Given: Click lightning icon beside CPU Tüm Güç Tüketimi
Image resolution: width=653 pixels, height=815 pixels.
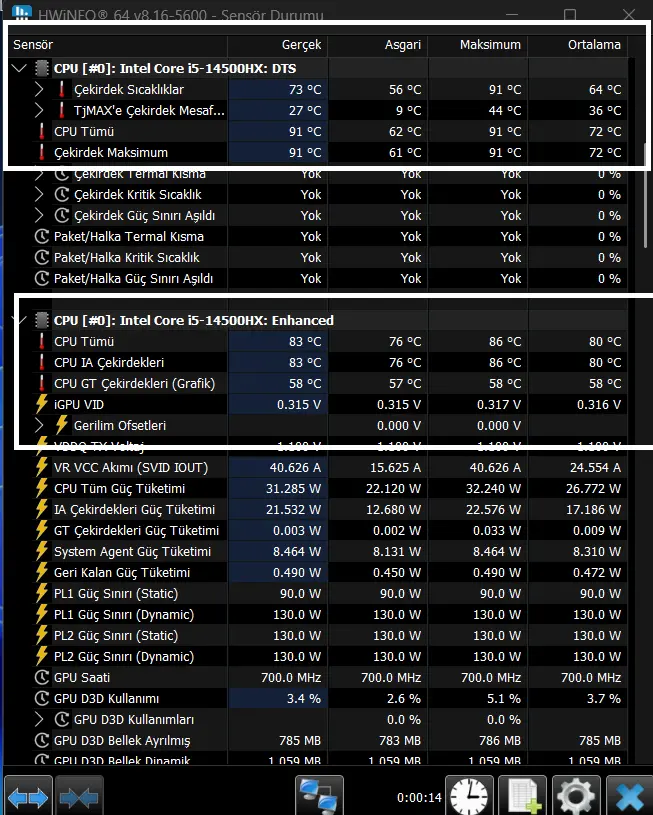Looking at the screenshot, I should 42,488.
